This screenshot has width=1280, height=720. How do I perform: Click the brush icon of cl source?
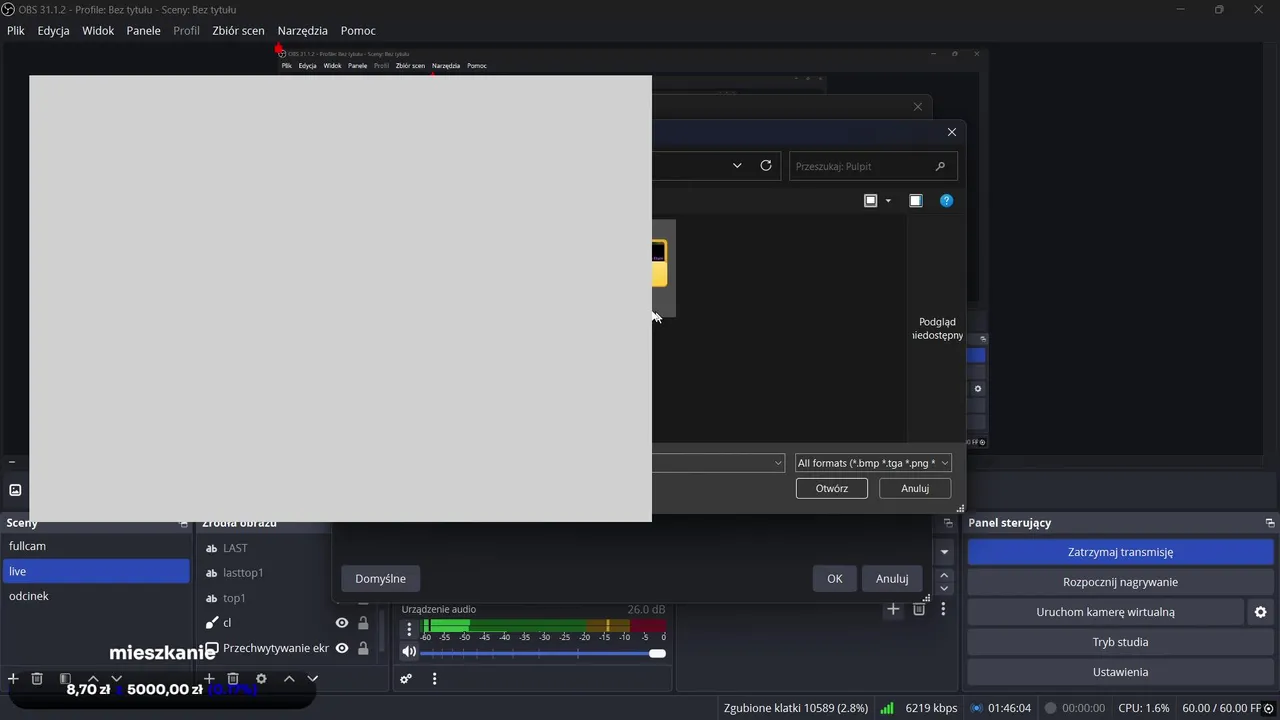(x=212, y=623)
